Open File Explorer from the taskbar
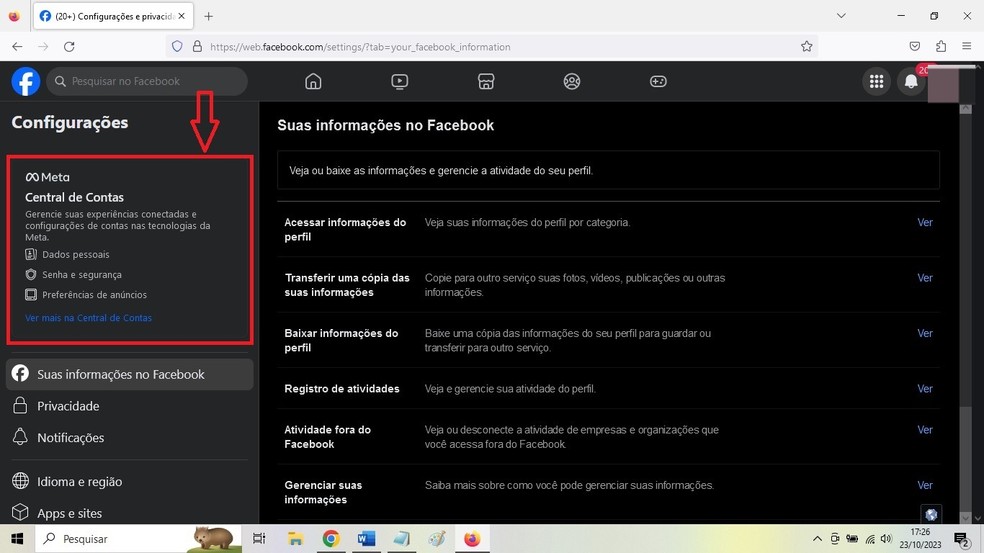Viewport: 984px width, 553px height. pos(295,539)
